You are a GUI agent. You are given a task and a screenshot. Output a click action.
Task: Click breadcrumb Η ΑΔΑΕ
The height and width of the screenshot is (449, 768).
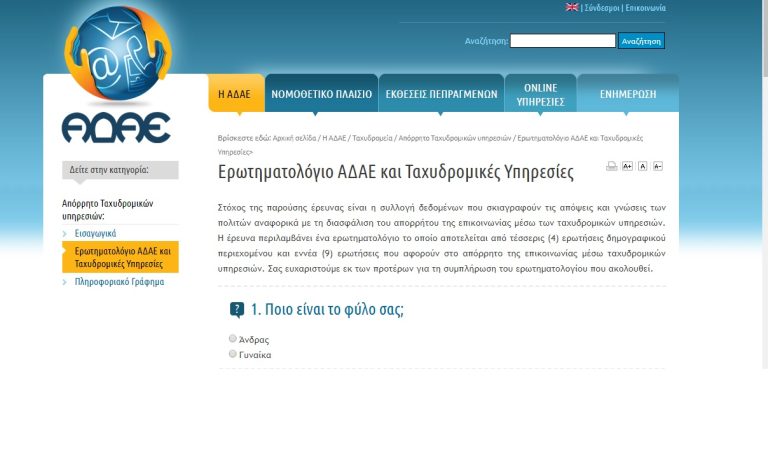[x=334, y=138]
